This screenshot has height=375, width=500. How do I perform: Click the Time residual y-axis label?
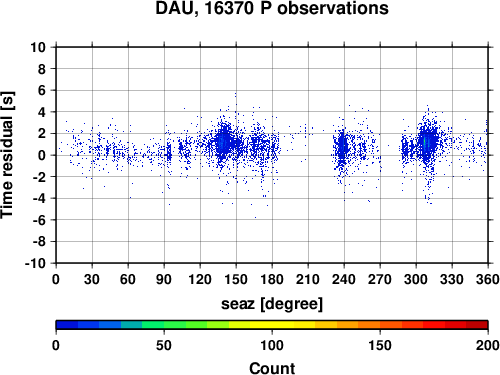7,155
